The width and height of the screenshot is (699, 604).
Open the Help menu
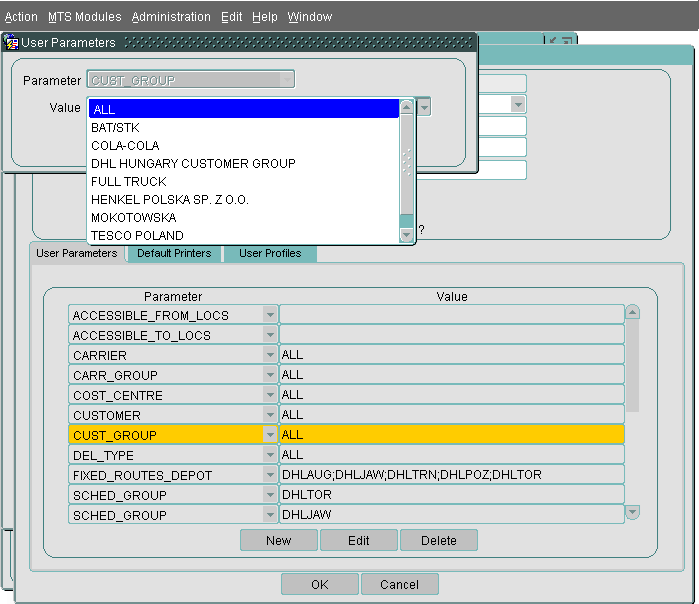(265, 17)
